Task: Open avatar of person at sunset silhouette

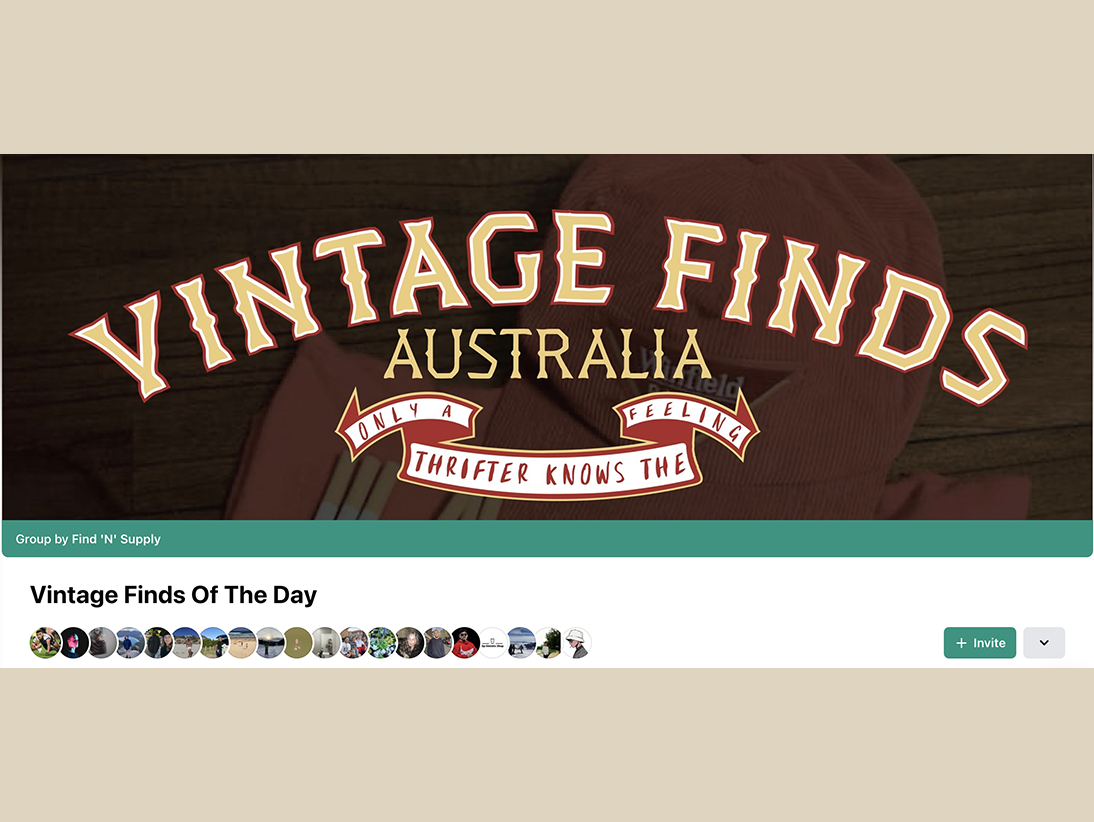Action: (x=269, y=643)
